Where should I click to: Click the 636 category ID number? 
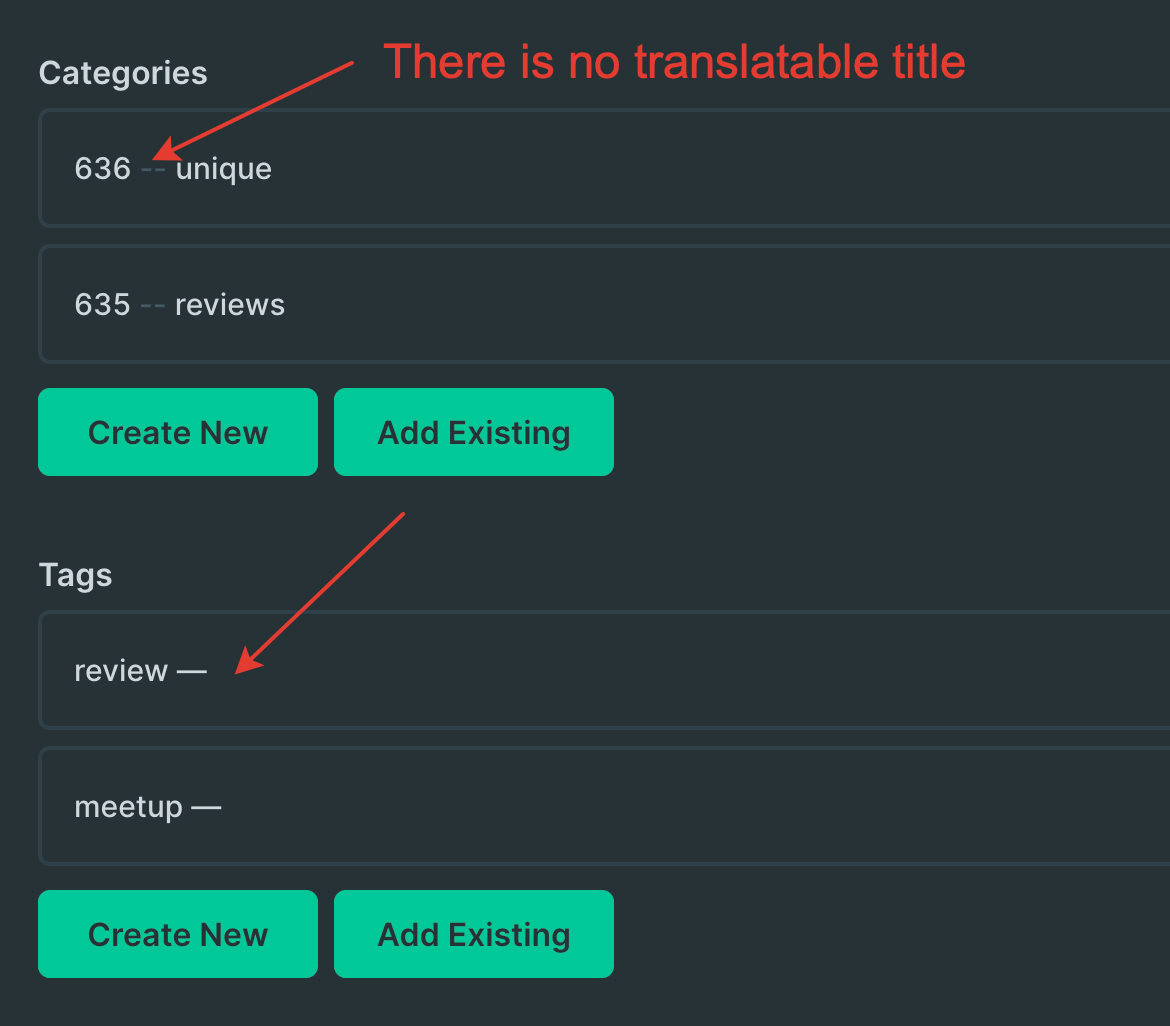pos(100,168)
